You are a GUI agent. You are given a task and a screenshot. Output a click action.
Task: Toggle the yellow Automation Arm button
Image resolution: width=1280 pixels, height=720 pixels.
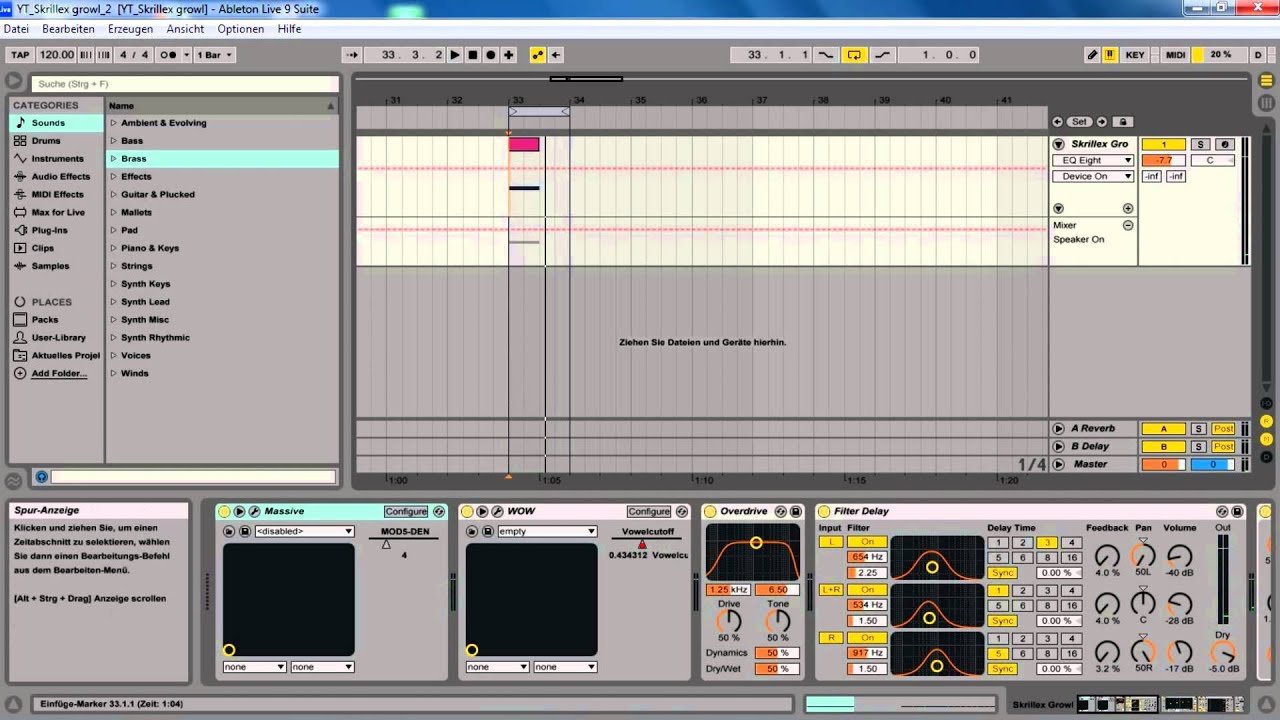pos(537,55)
